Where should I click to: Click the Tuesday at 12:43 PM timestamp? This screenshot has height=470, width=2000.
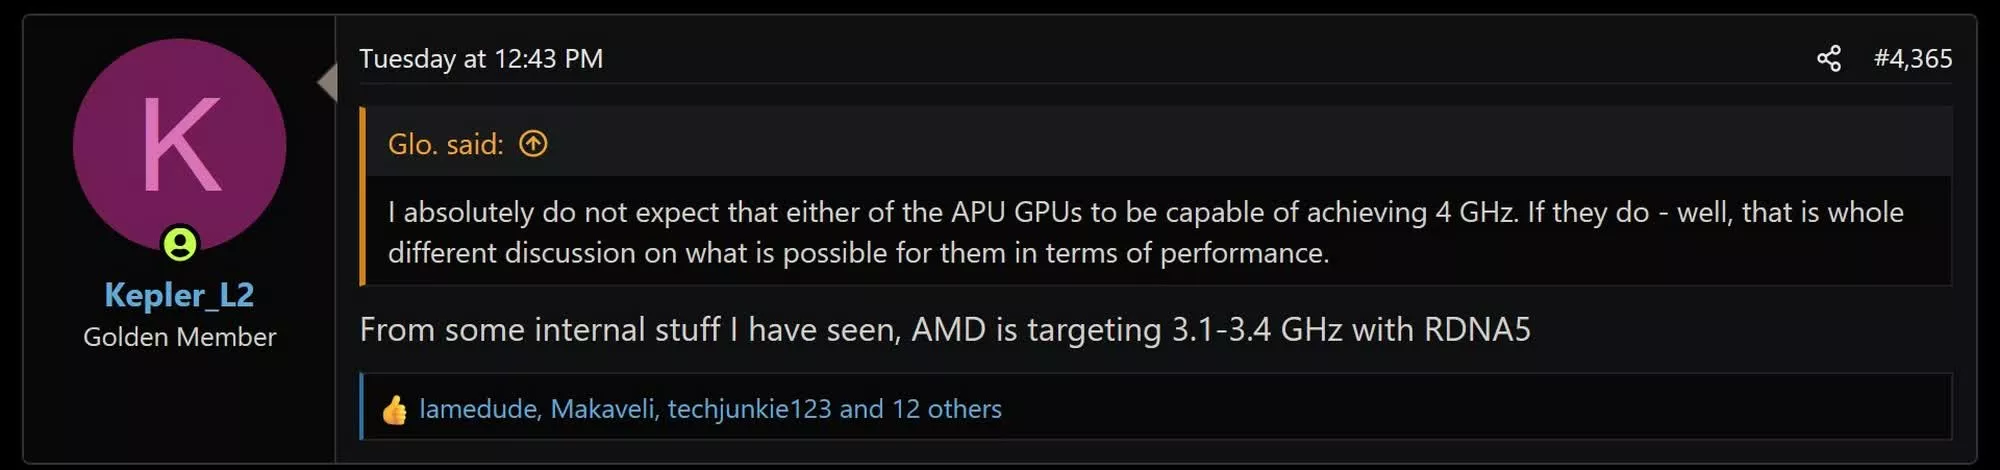[481, 59]
